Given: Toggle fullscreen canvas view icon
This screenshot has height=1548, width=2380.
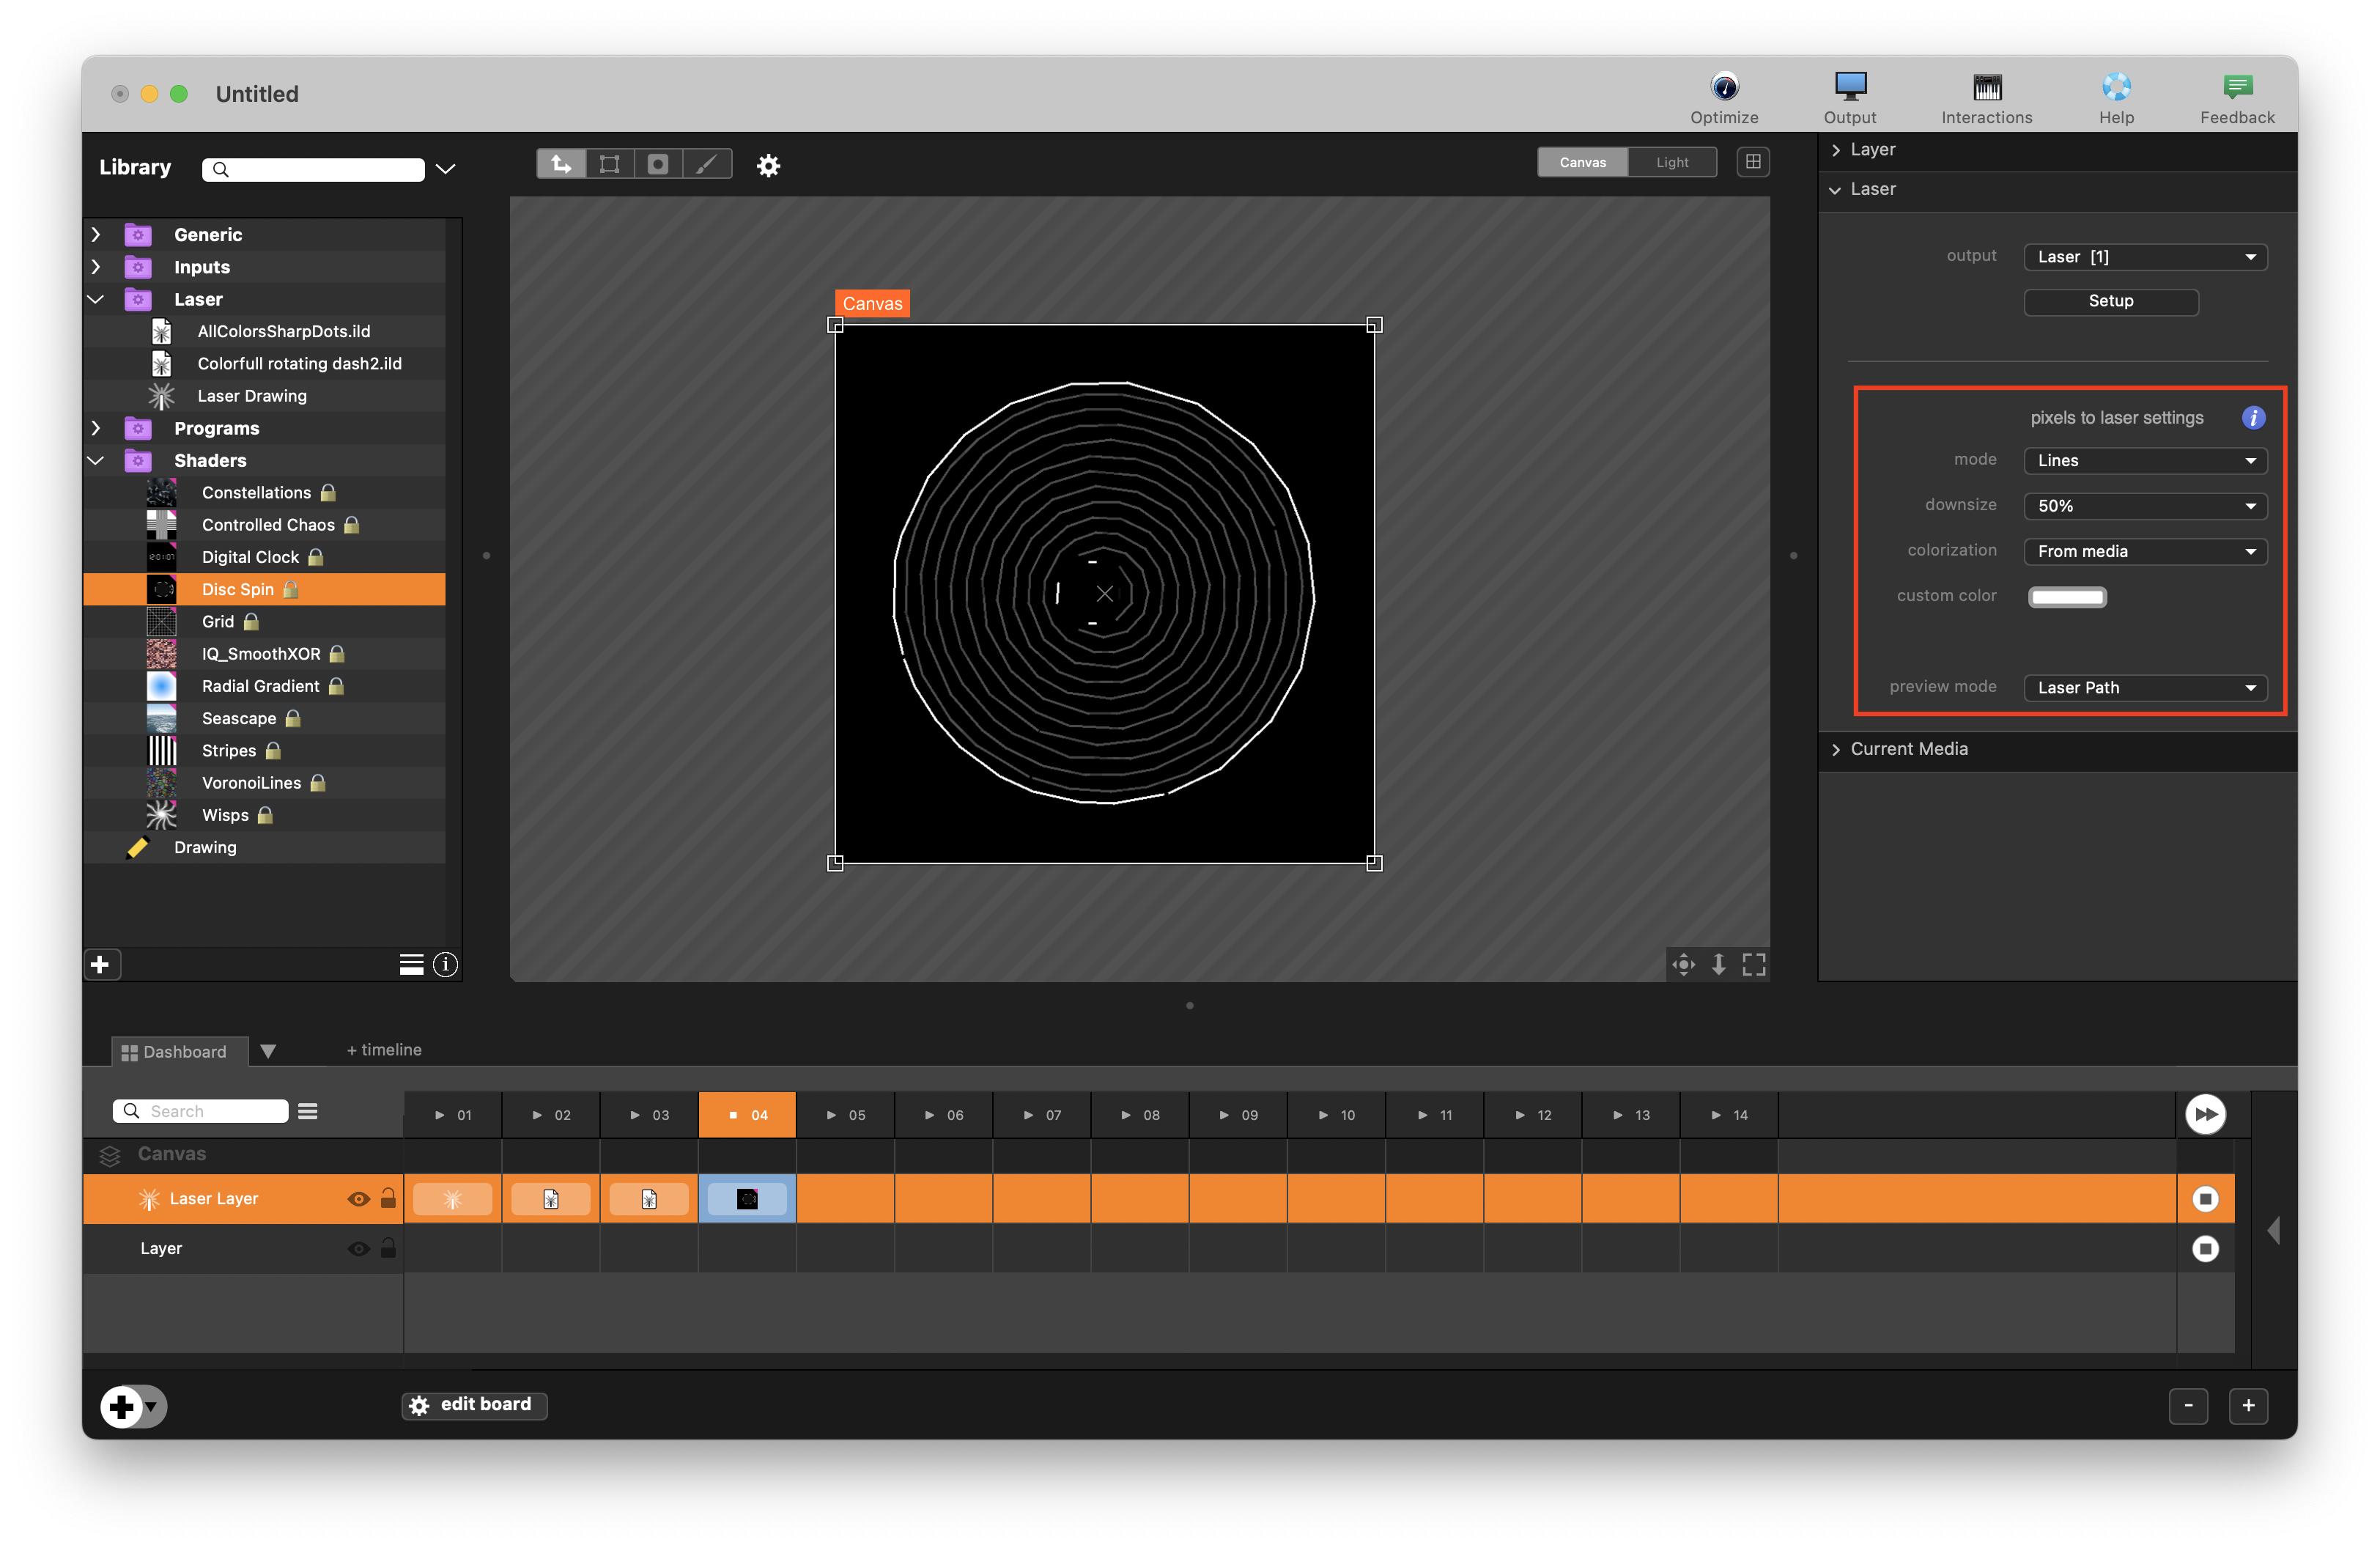Looking at the screenshot, I should 1754,964.
